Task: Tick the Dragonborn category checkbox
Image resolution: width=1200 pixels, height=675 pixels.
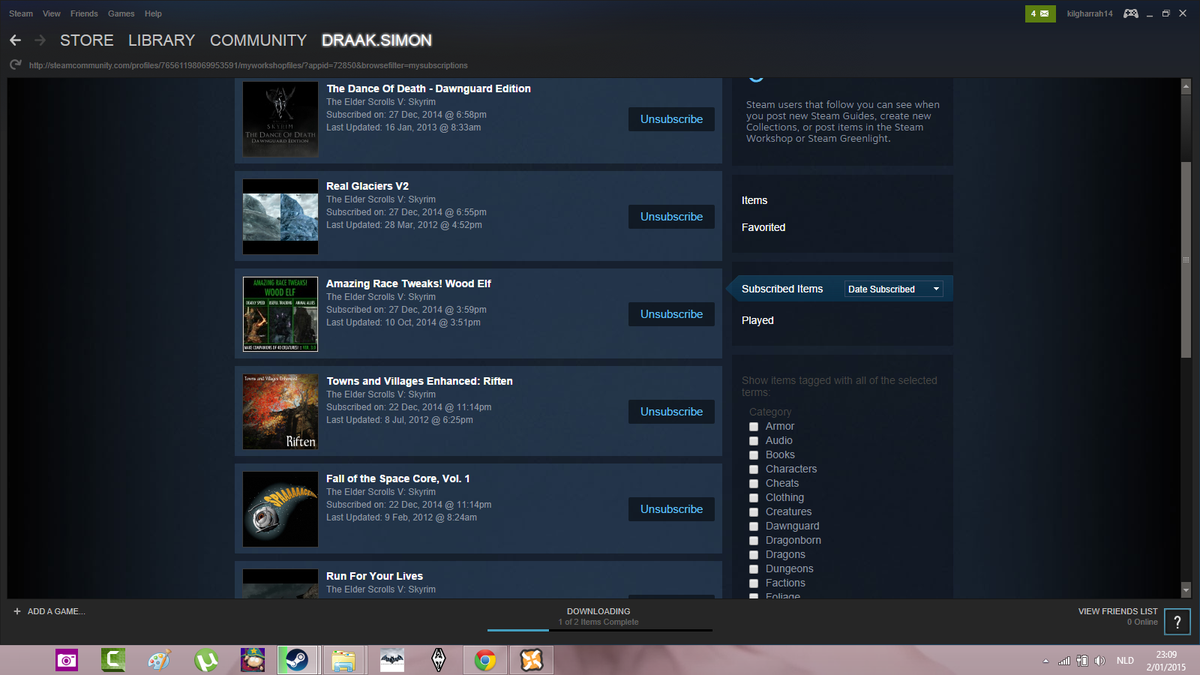Action: pos(754,541)
